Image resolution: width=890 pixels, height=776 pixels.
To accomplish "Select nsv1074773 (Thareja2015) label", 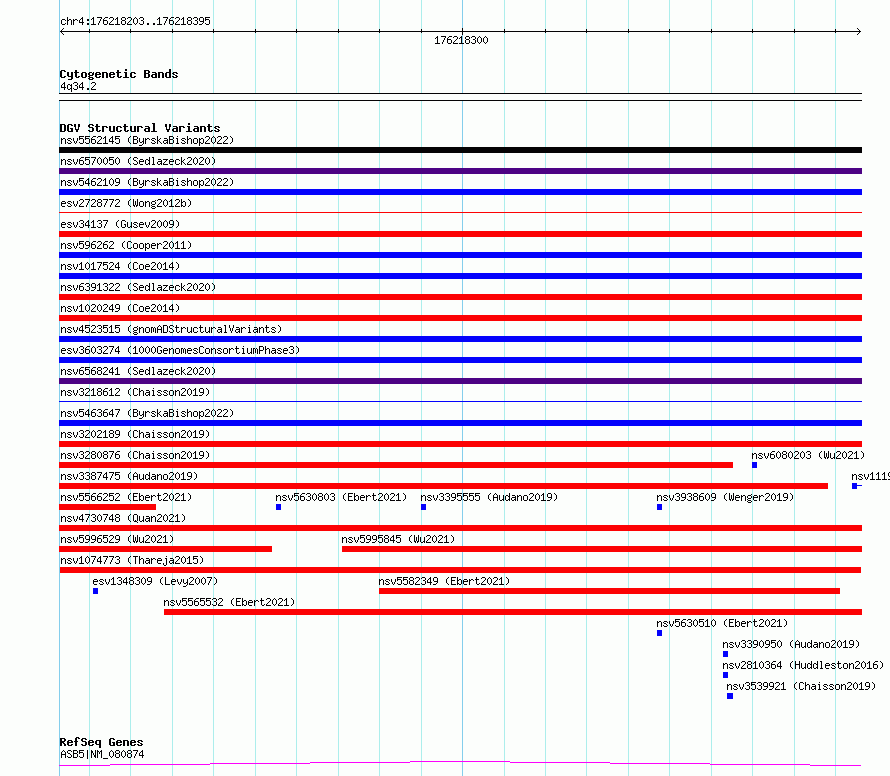I will point(132,560).
